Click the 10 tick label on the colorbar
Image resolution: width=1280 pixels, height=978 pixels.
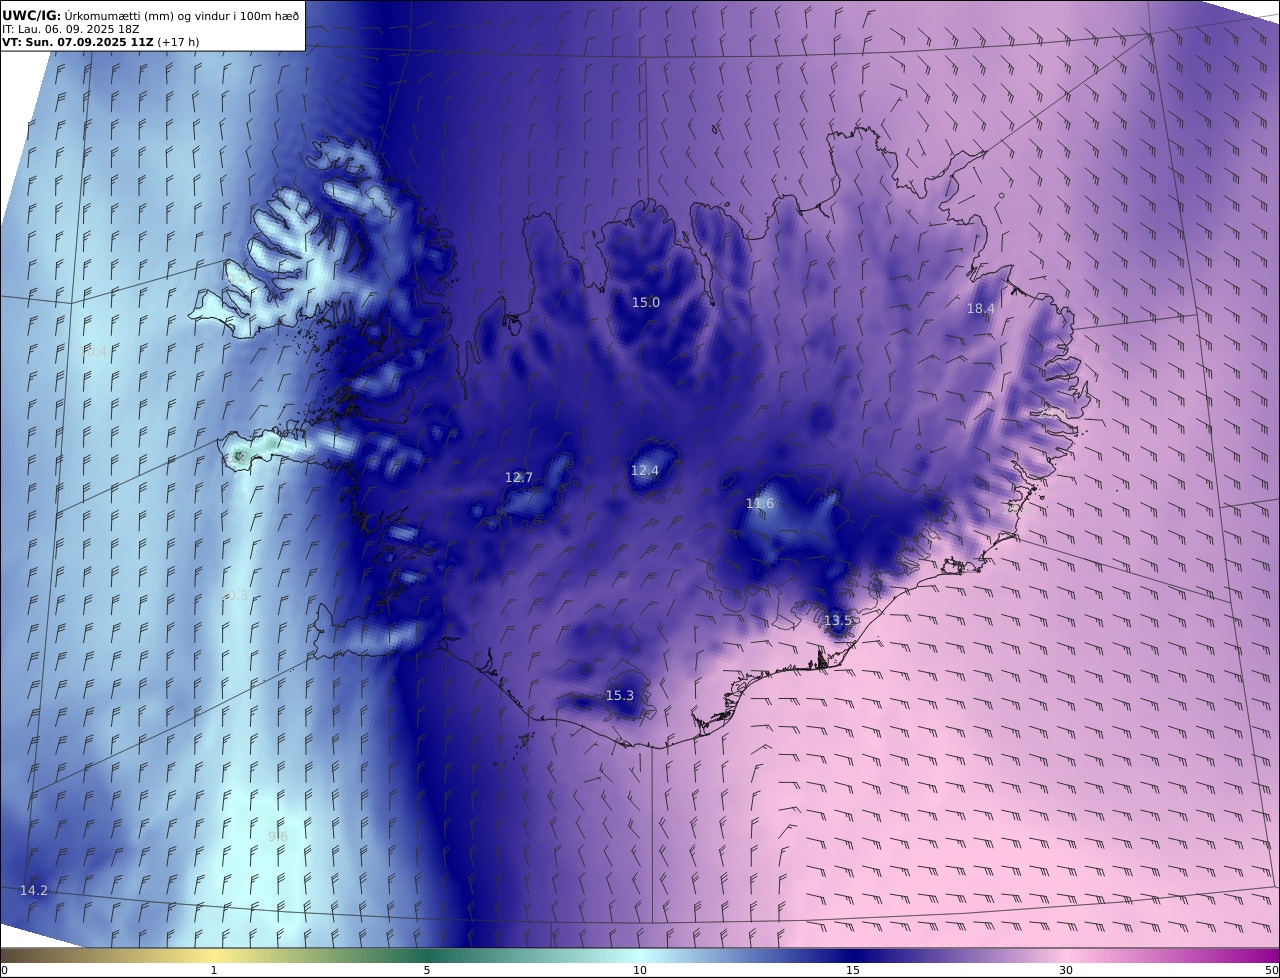640,970
